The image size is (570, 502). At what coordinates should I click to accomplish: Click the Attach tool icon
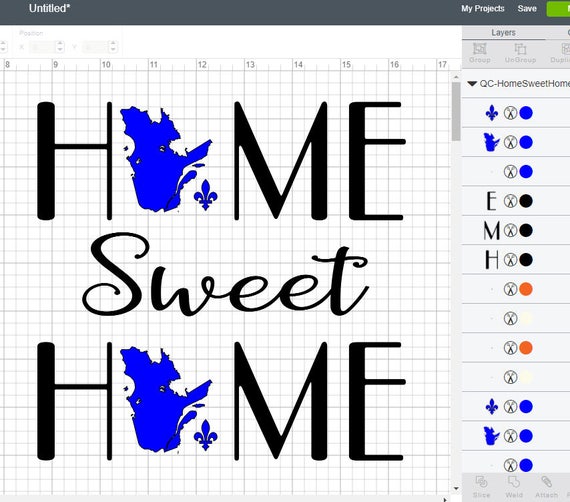[546, 482]
